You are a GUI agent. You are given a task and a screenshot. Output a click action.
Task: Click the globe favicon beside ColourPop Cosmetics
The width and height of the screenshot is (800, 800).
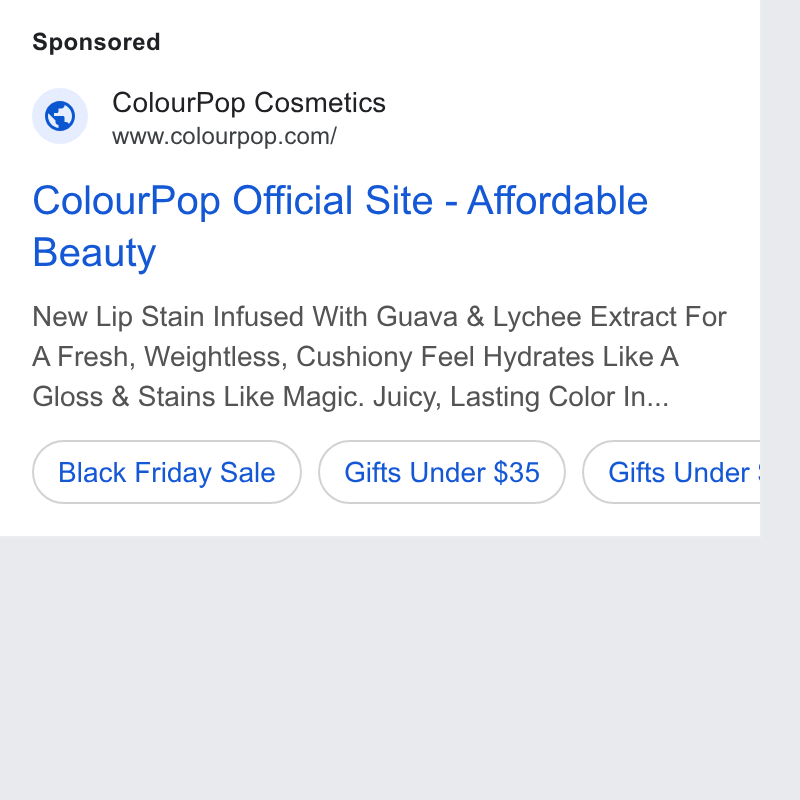coord(60,116)
